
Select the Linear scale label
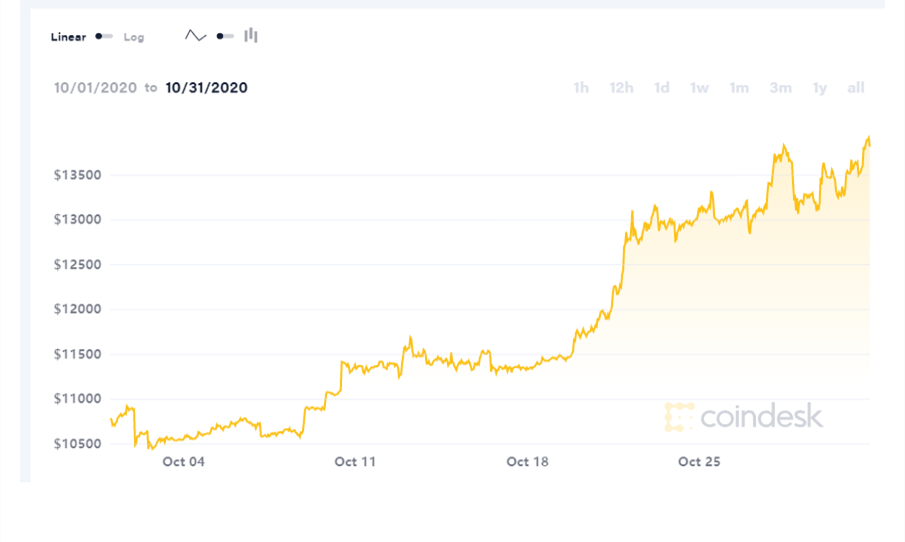[x=68, y=37]
